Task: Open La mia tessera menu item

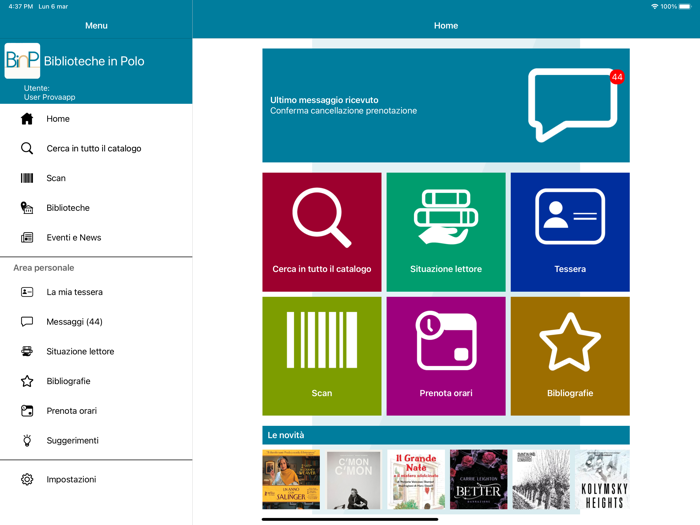Action: 96,292
